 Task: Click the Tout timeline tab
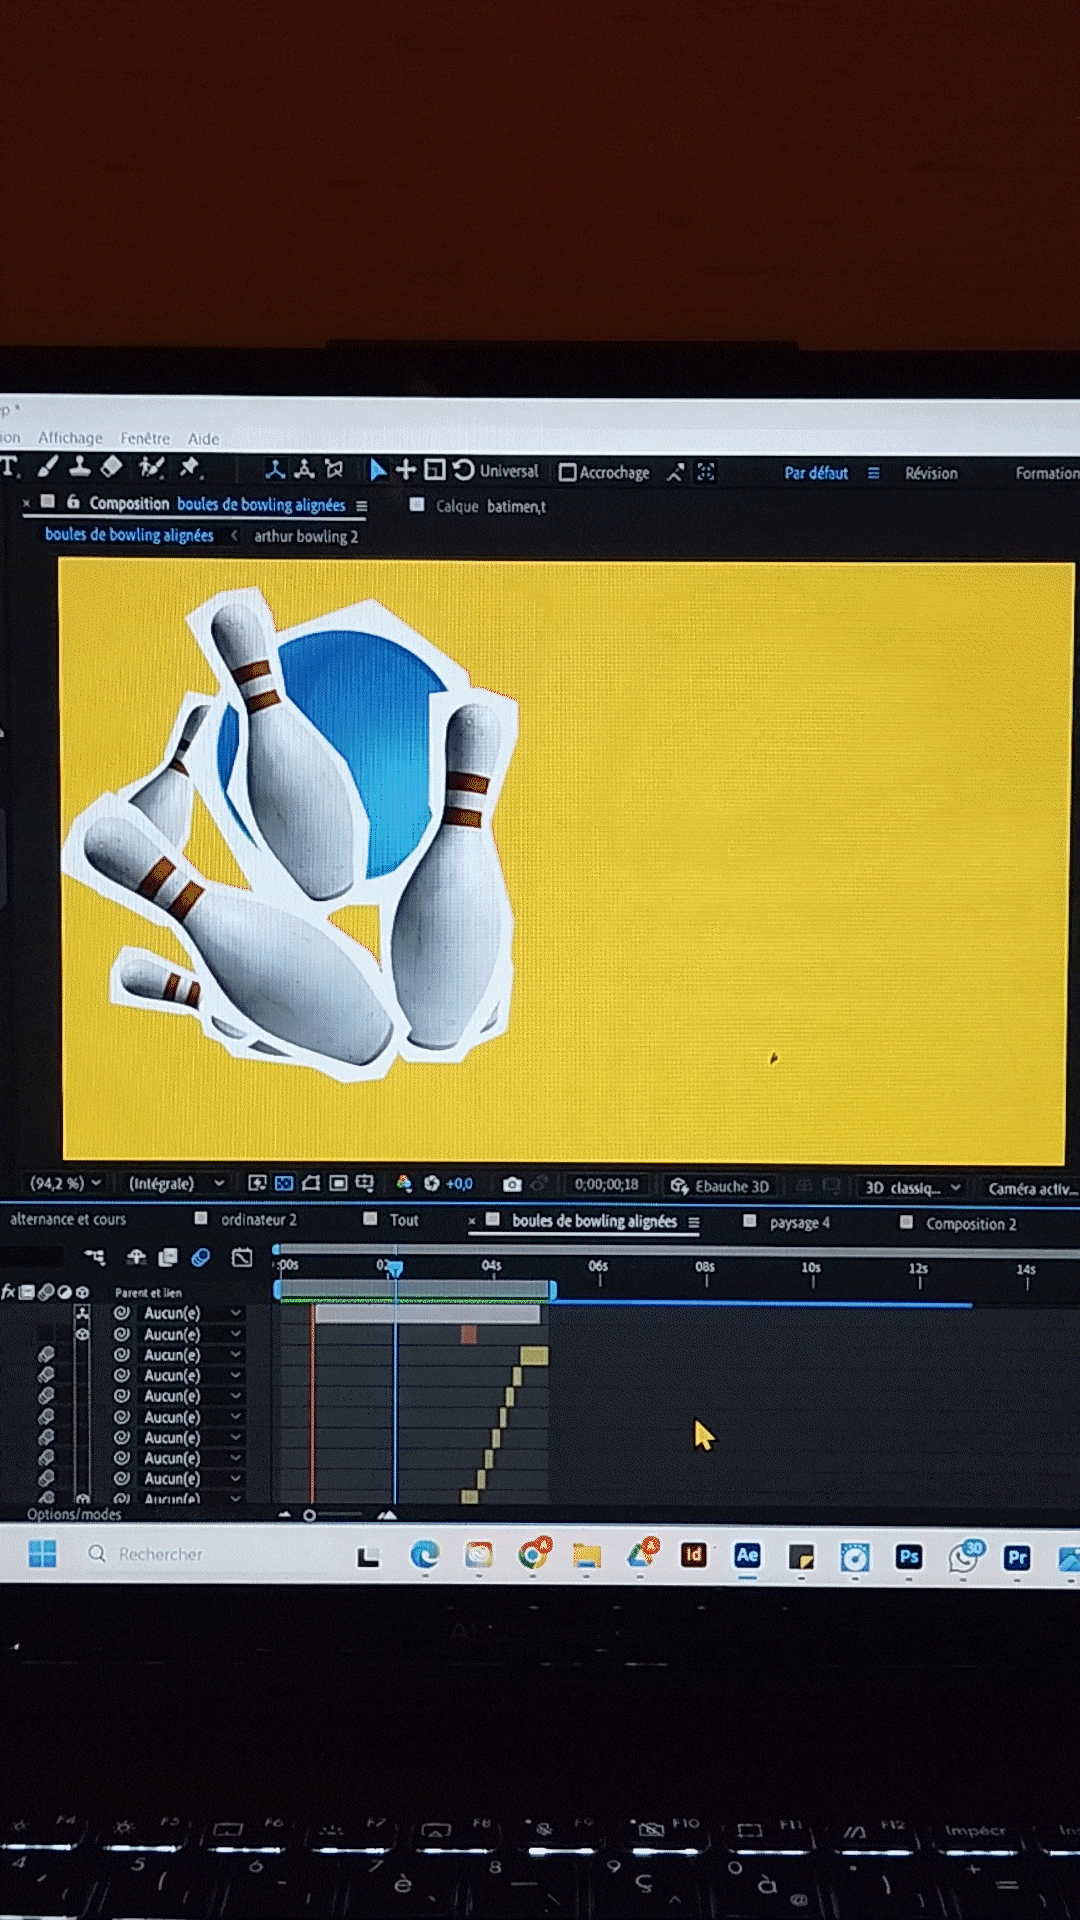(x=404, y=1220)
